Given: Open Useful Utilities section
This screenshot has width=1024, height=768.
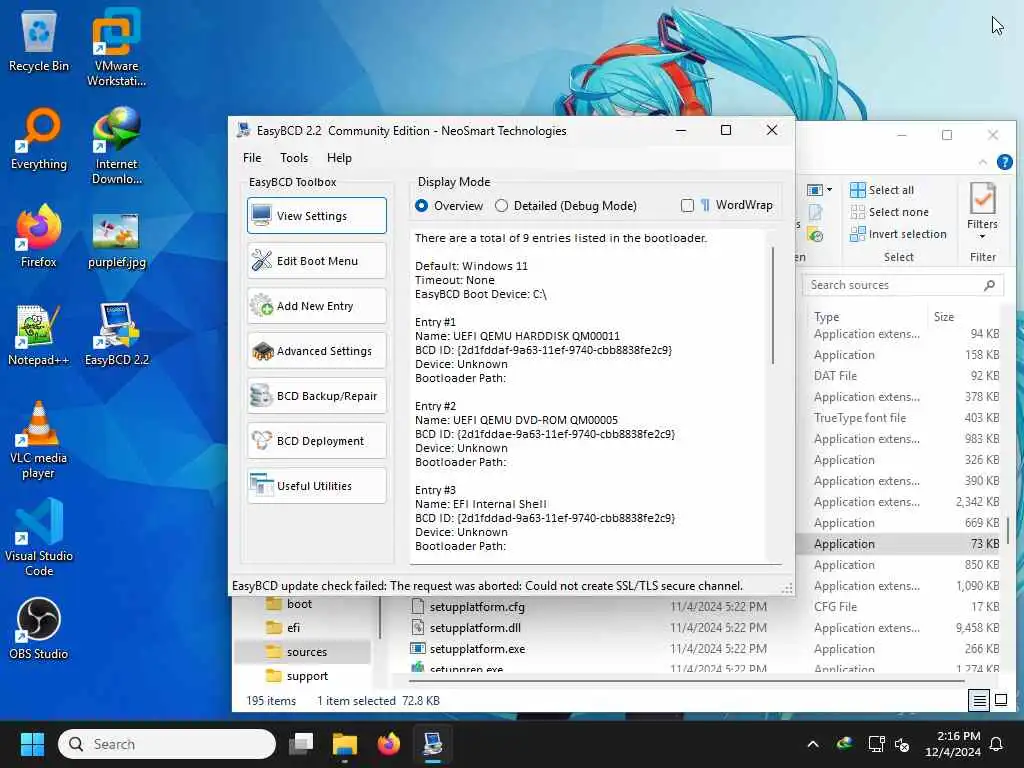Looking at the screenshot, I should click(x=317, y=486).
